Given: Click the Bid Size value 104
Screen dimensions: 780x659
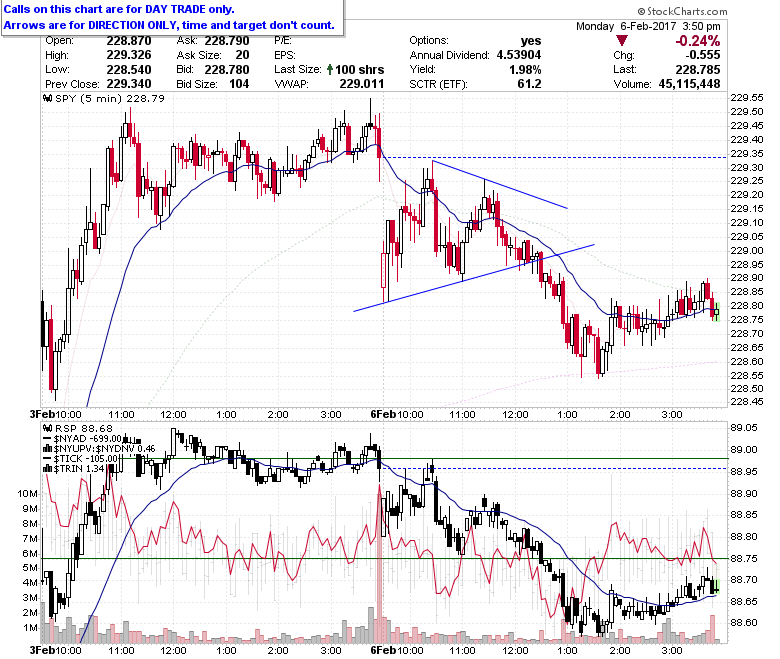Looking at the screenshot, I should click(239, 84).
